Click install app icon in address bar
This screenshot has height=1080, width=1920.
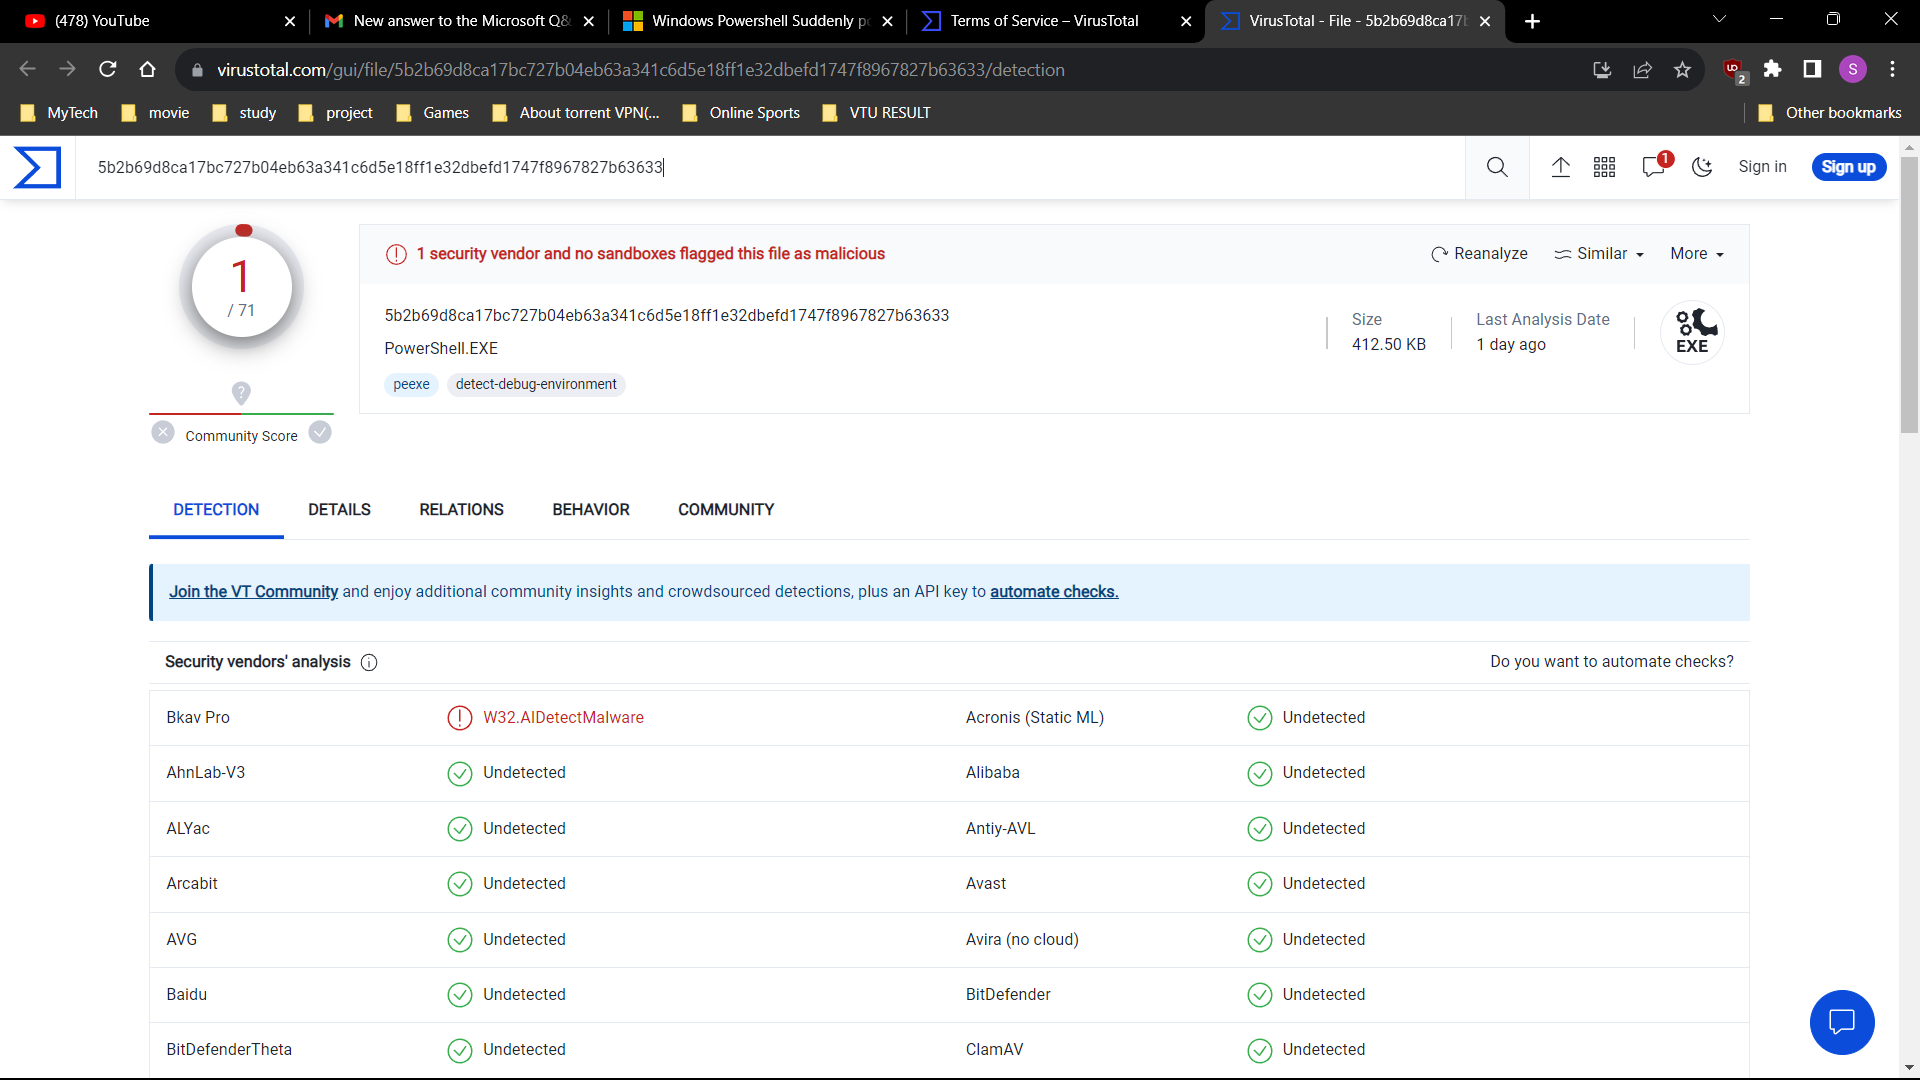(1602, 69)
